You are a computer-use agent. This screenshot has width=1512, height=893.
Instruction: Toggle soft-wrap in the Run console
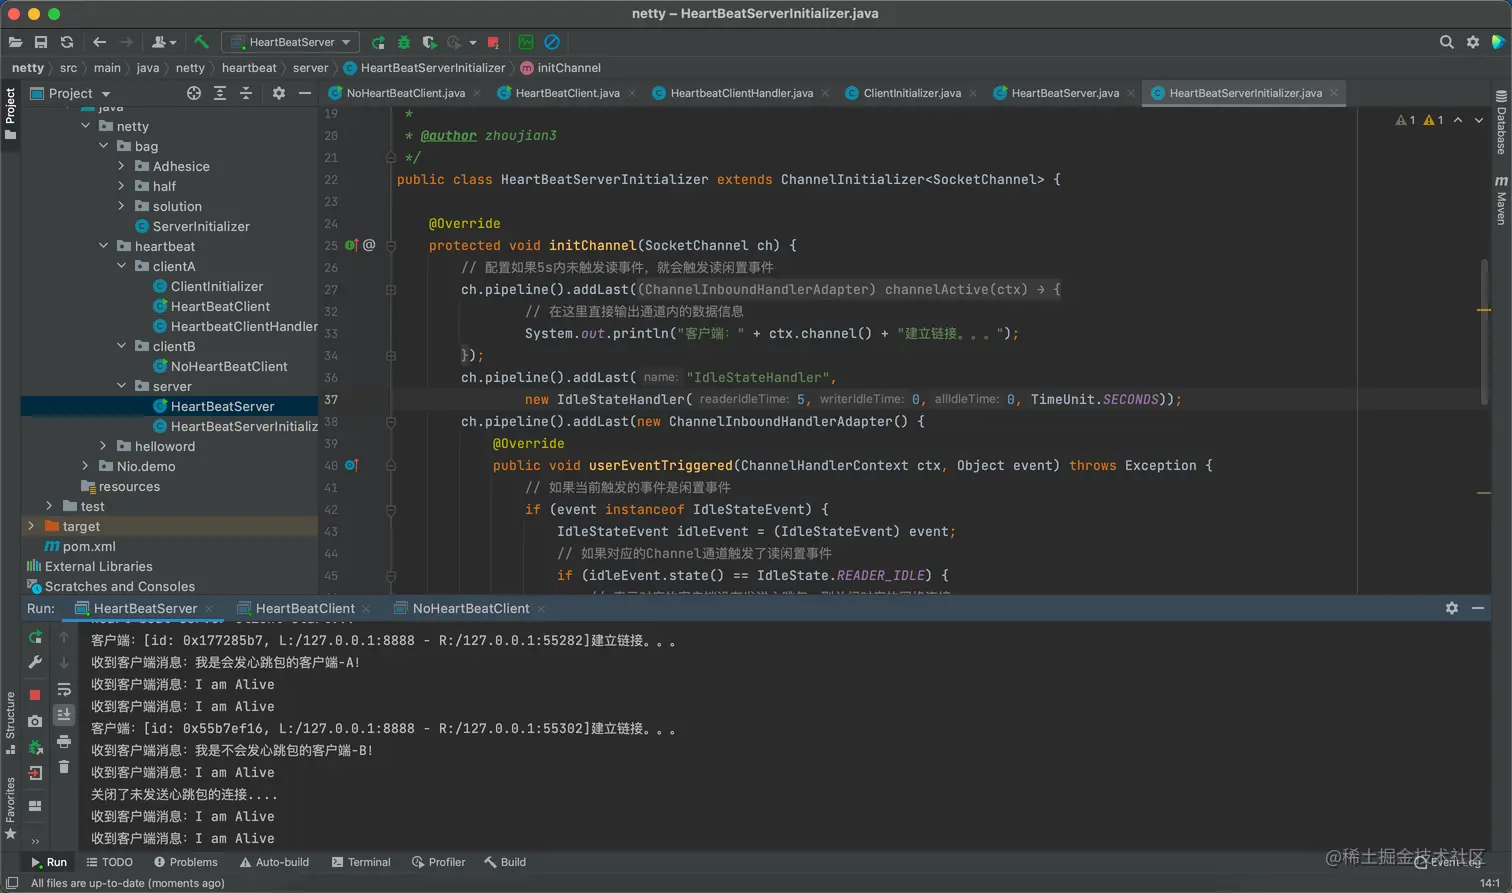pos(64,689)
